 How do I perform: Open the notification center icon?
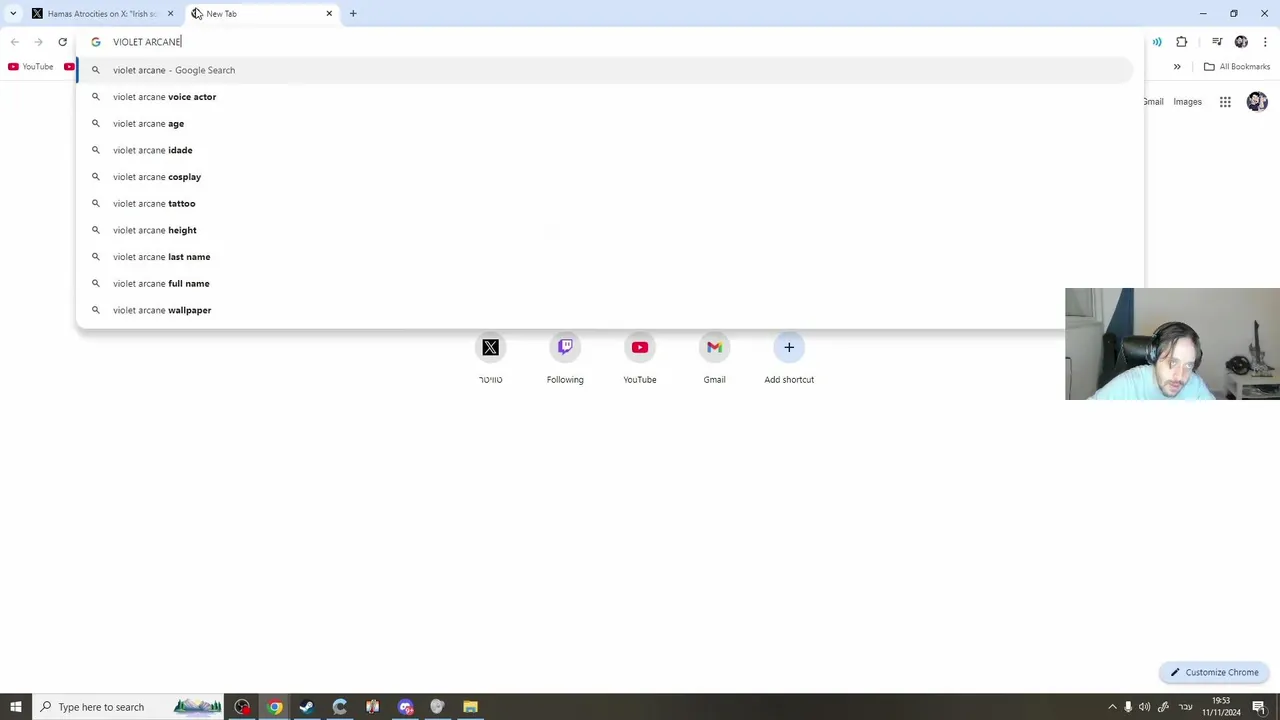[x=1259, y=707]
